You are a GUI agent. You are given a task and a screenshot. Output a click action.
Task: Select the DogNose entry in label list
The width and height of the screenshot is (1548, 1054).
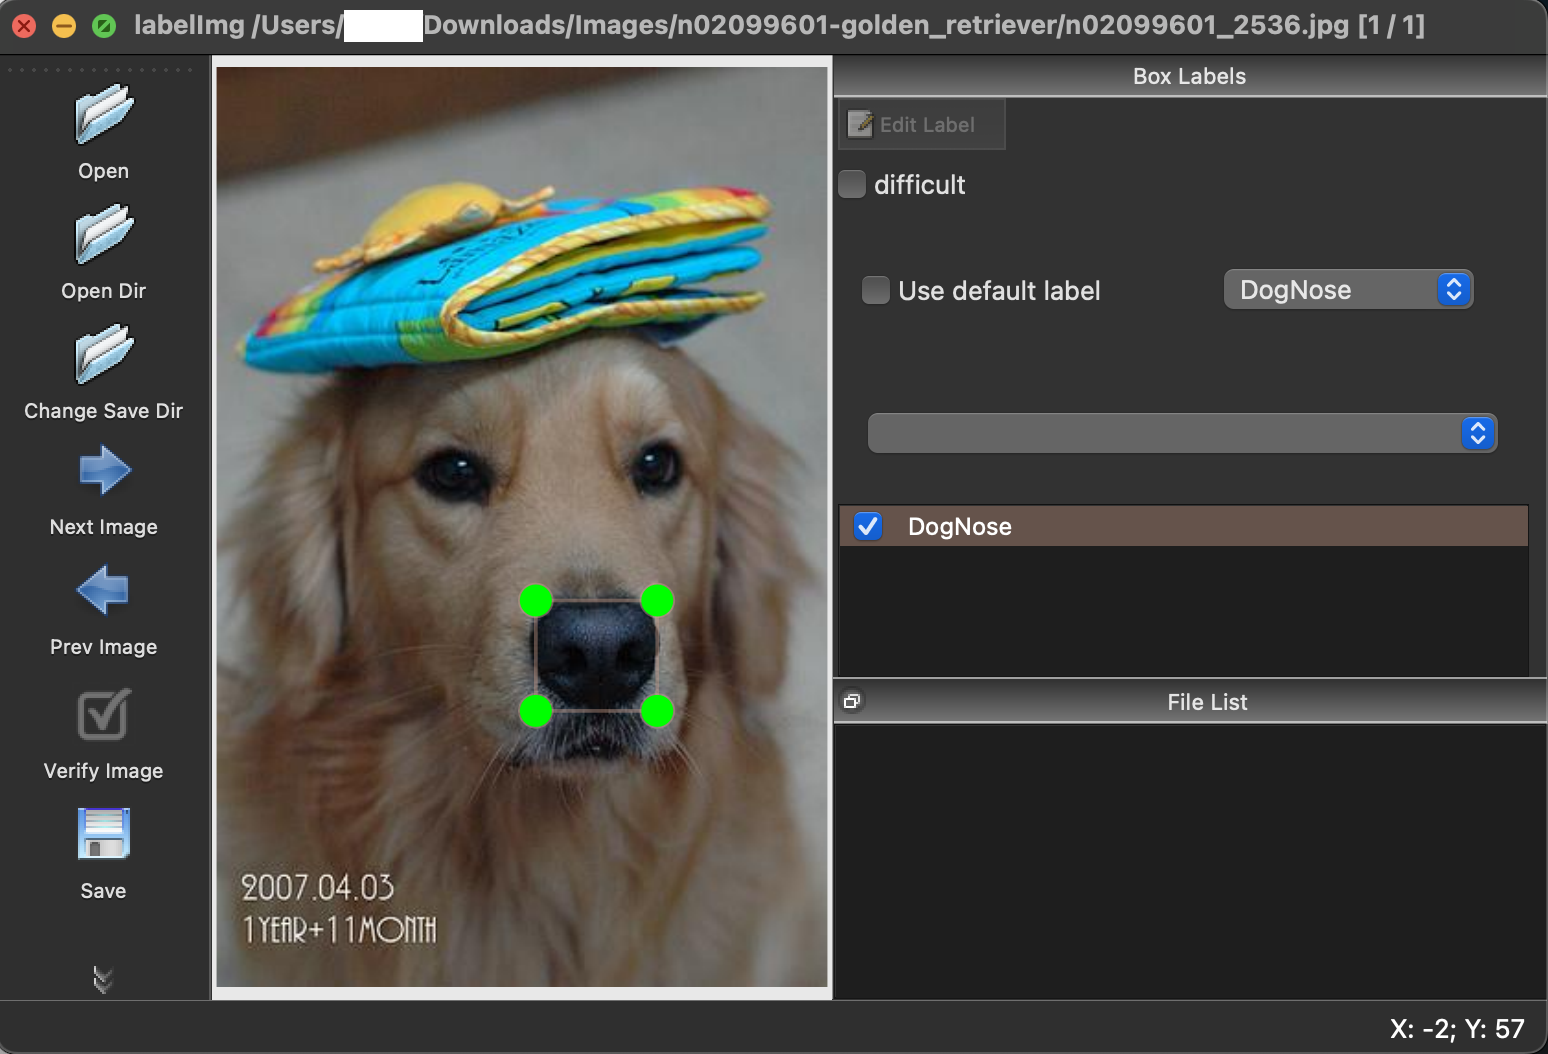coord(960,526)
